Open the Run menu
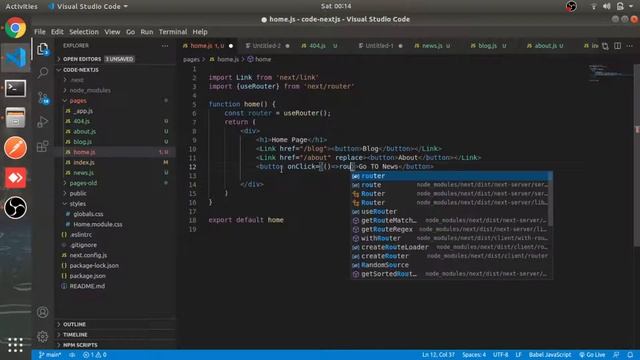Viewport: 640px width, 360px height. (x=147, y=32)
